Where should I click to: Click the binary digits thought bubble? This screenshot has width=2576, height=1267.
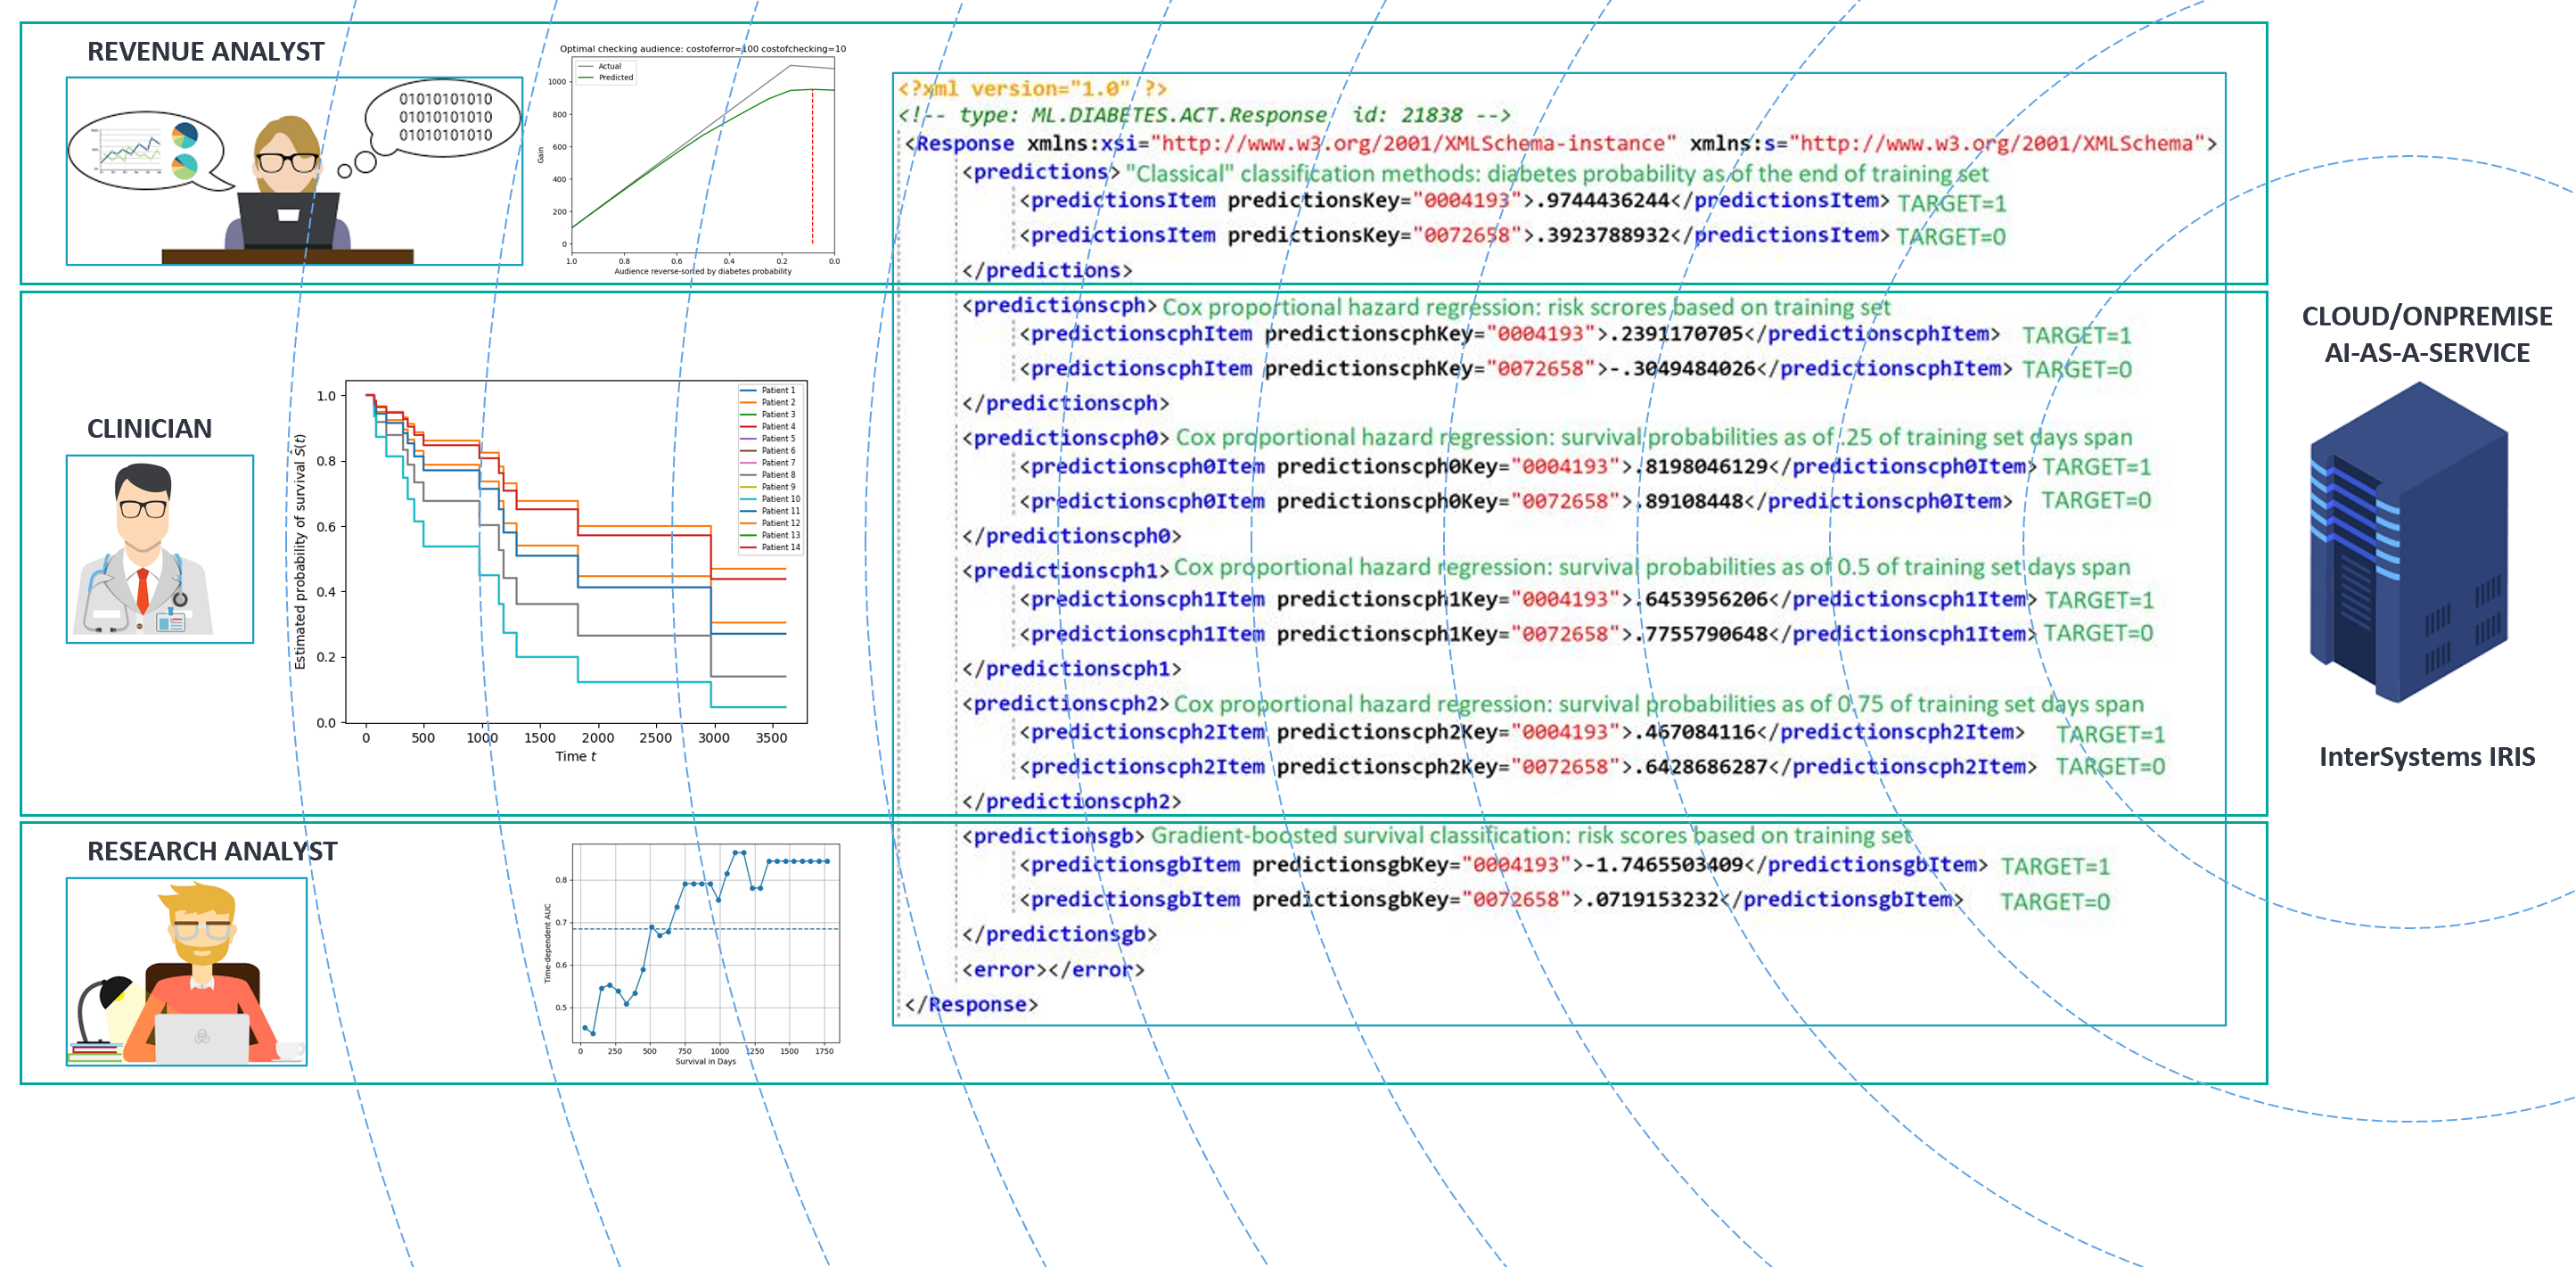(445, 117)
